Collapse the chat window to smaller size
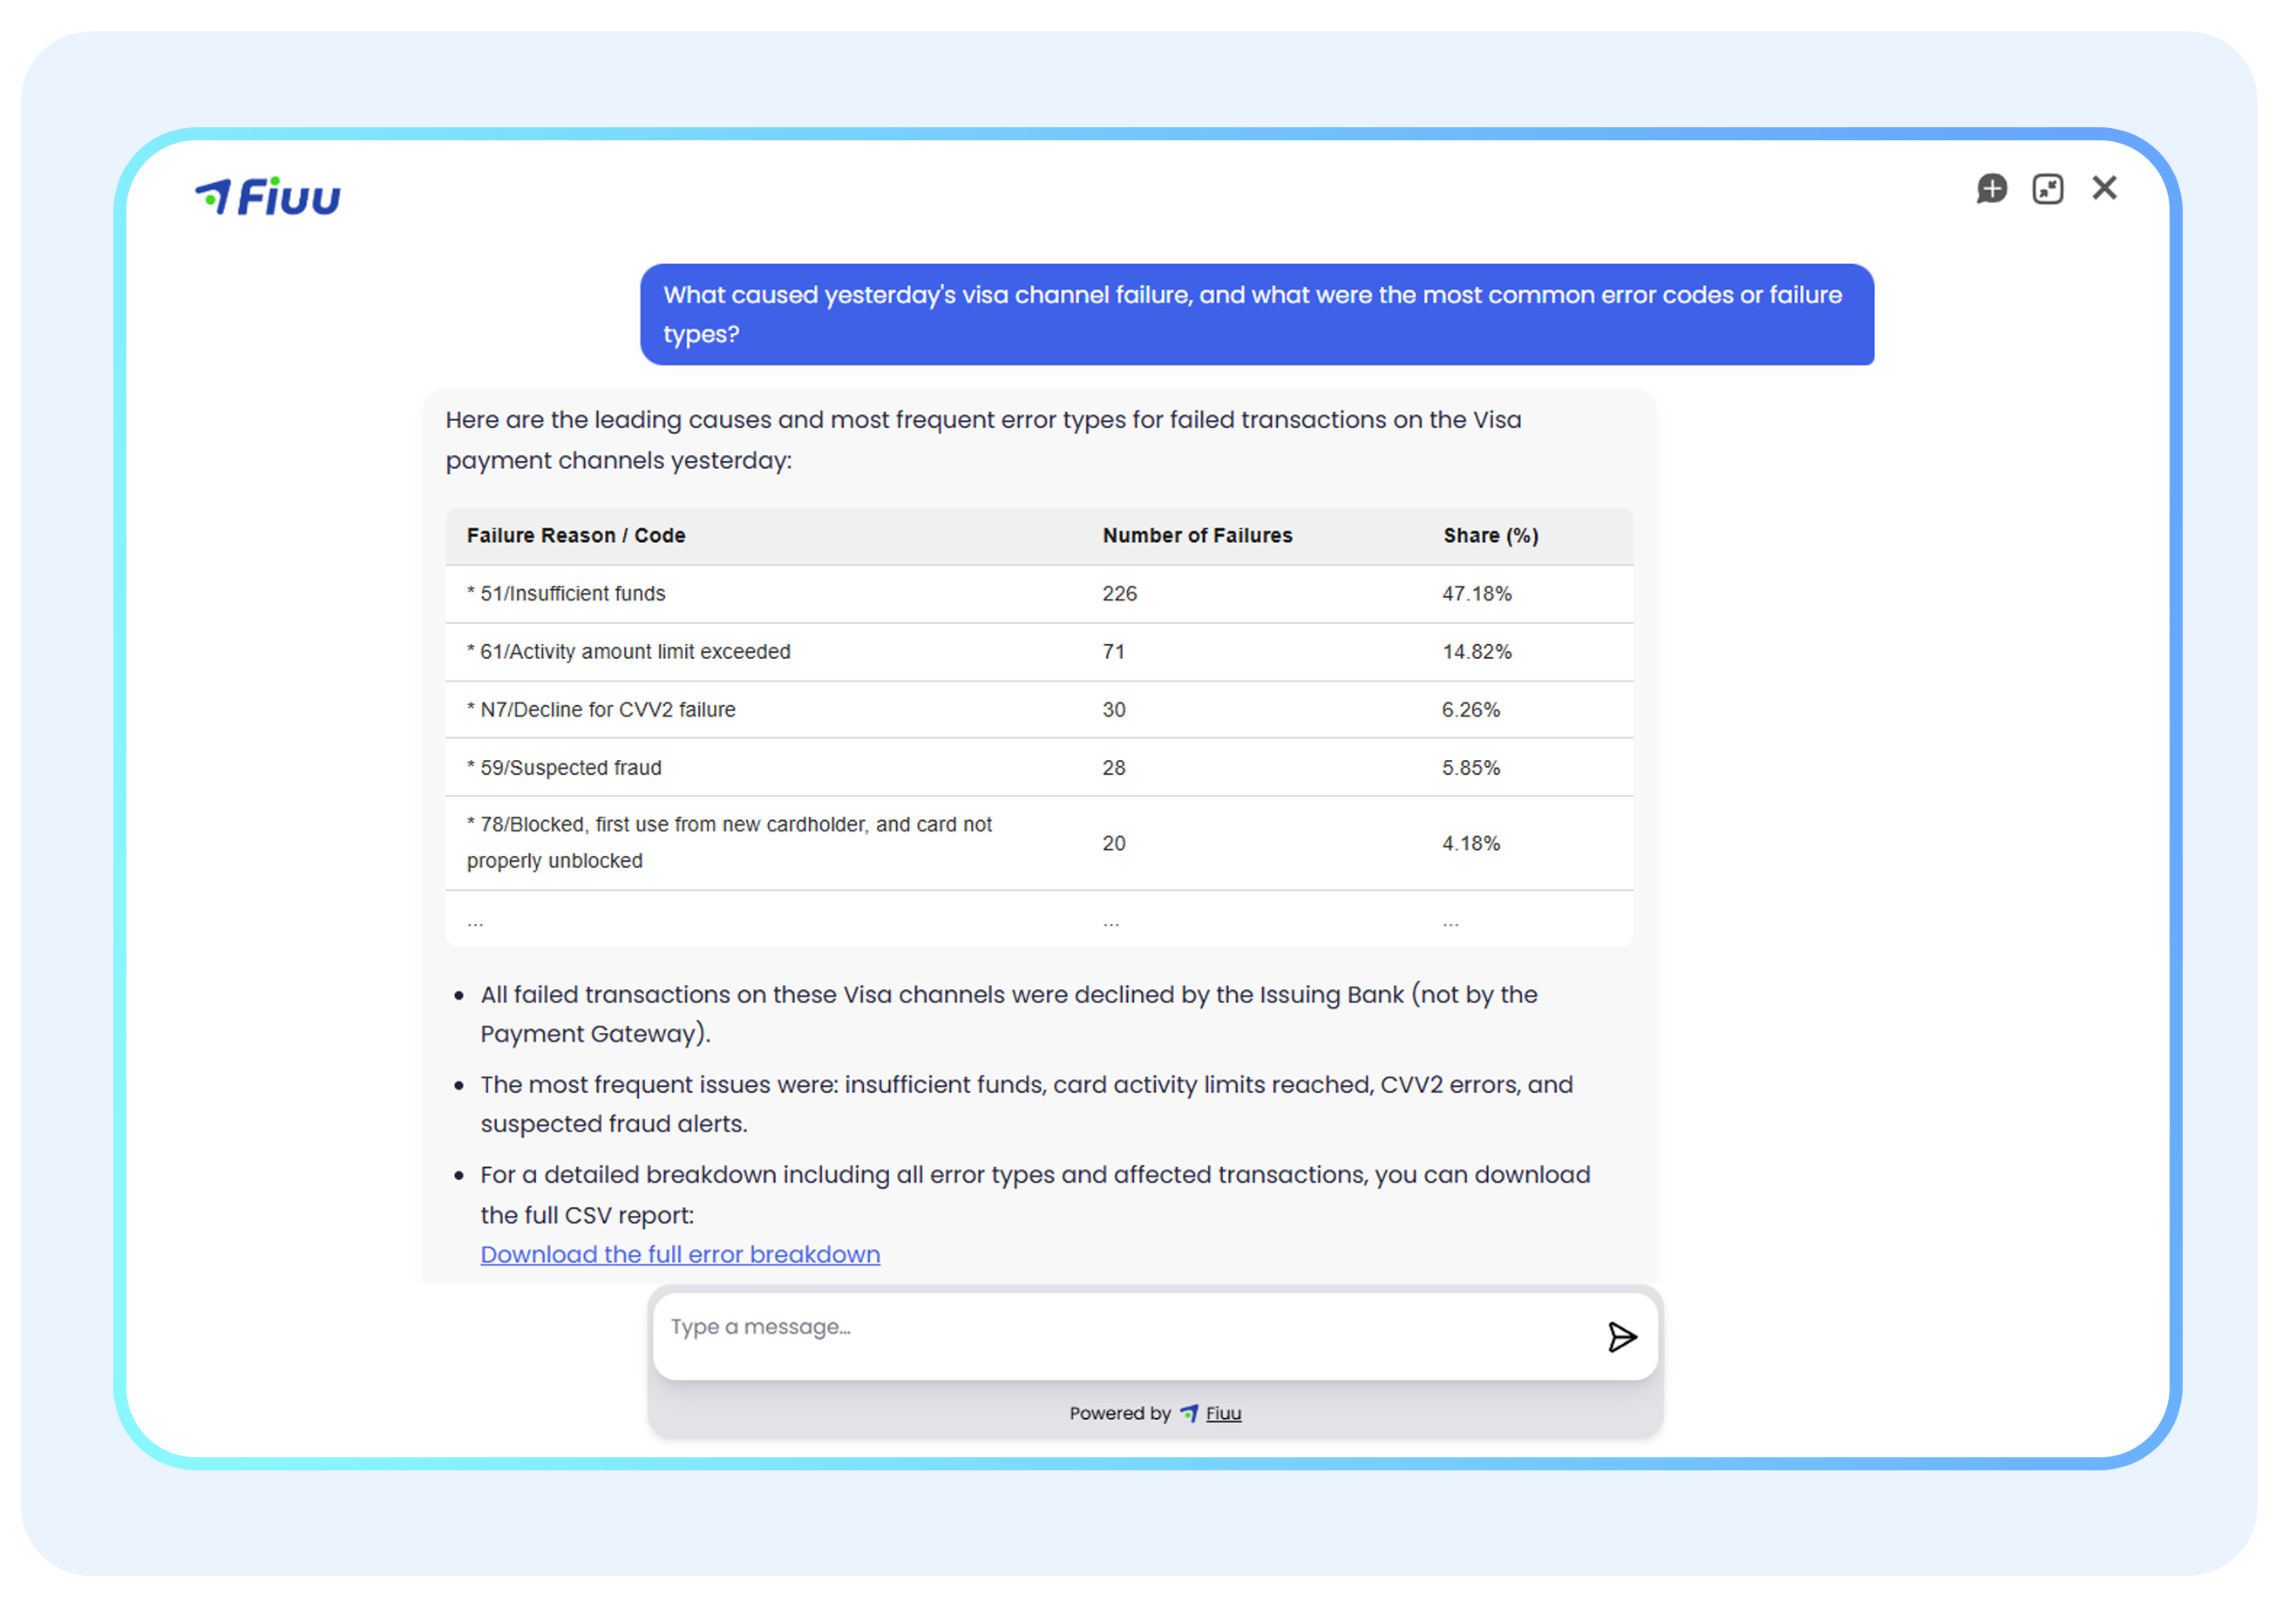Screen dimensions: 2296x1622 click(x=2047, y=189)
